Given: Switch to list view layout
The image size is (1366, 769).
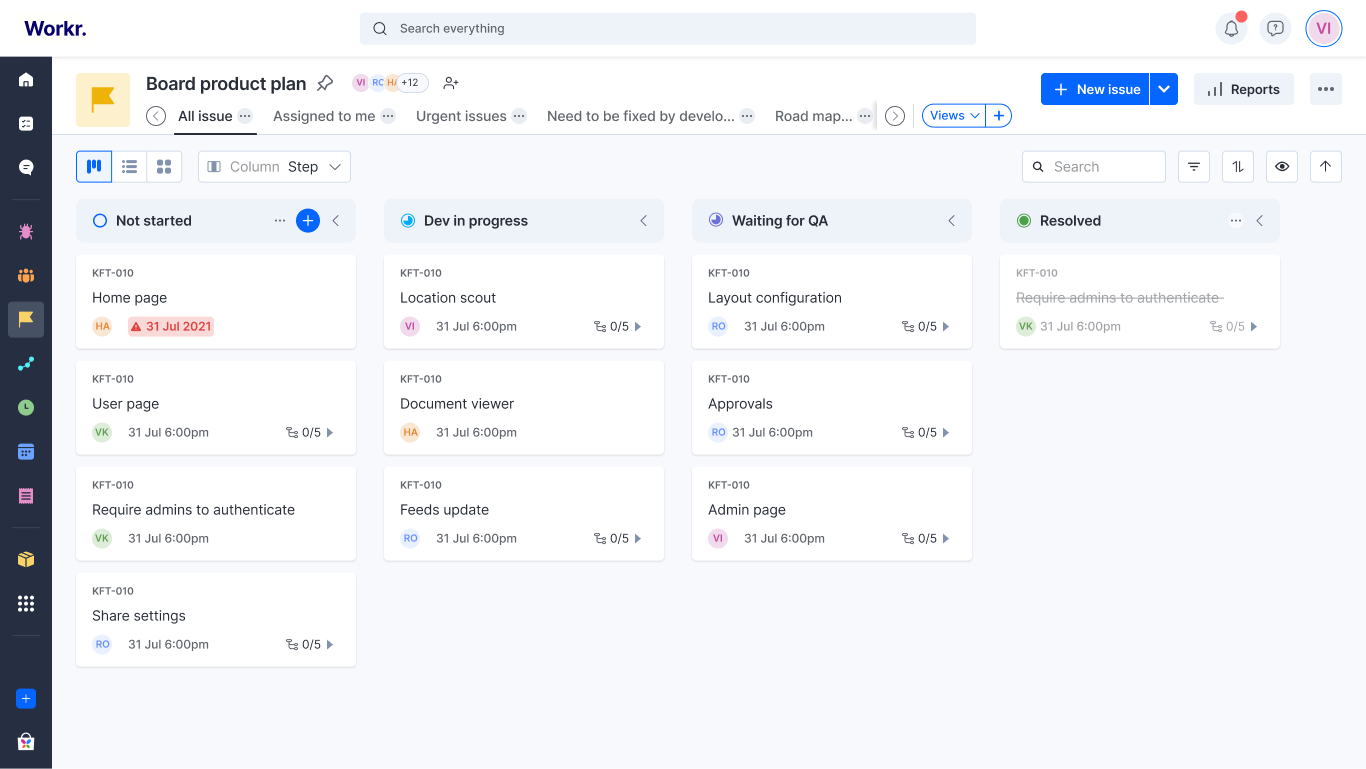Looking at the screenshot, I should pyautogui.click(x=129, y=167).
